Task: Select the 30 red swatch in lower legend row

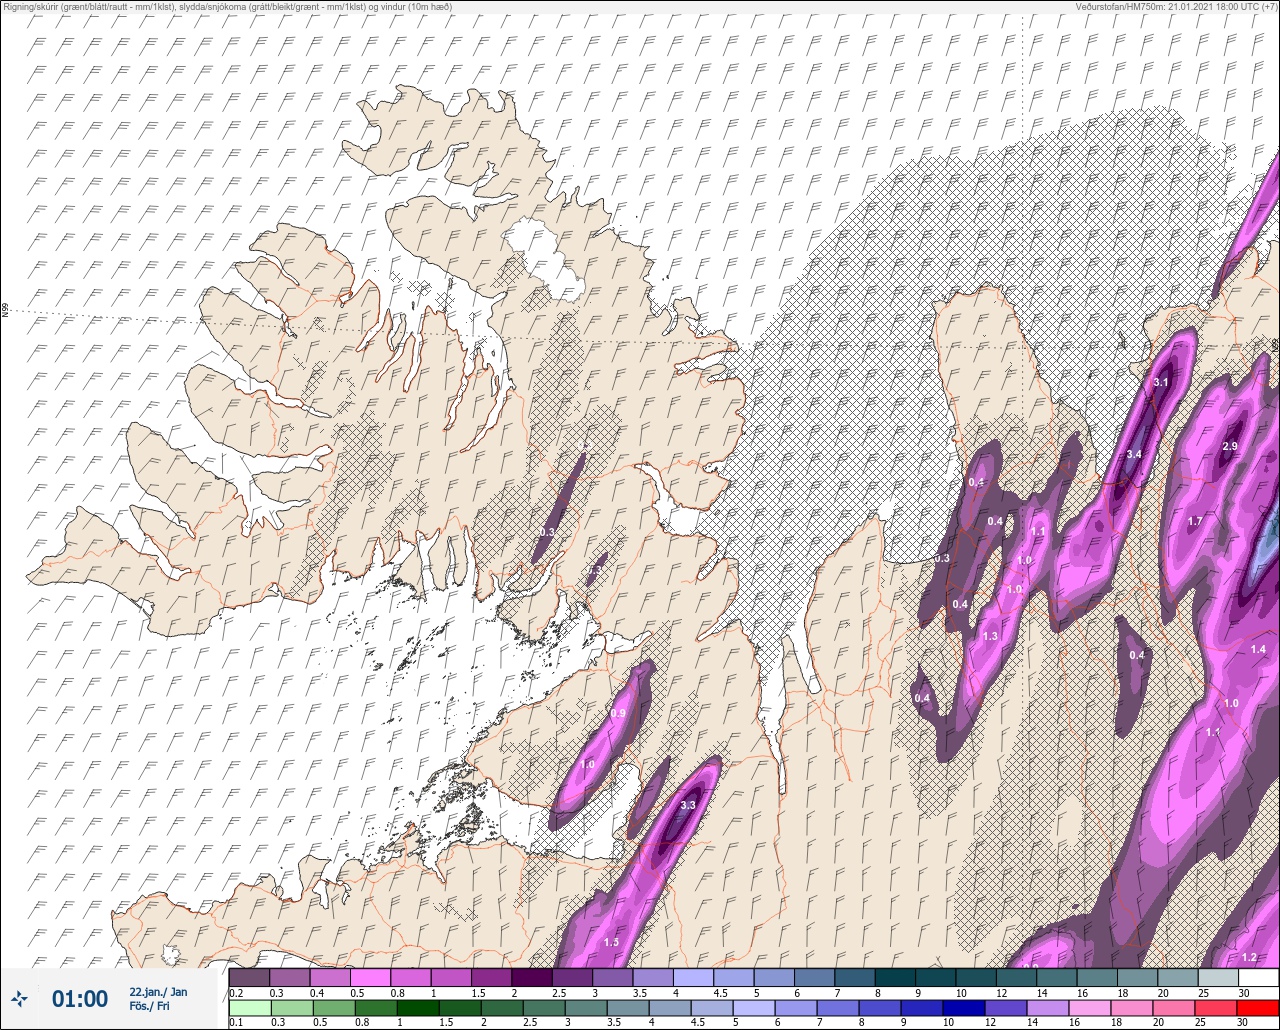Action: [x=1258, y=1007]
